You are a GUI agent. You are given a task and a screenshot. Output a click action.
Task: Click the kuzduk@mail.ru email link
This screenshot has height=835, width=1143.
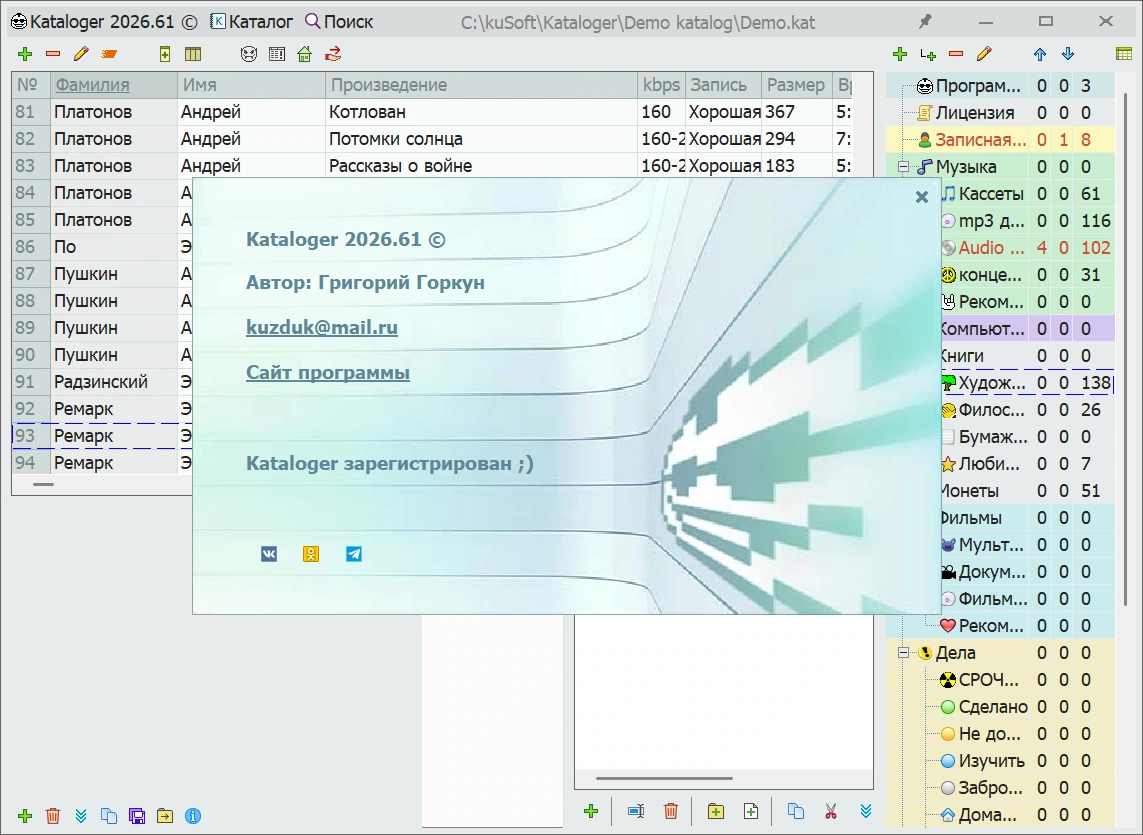(x=321, y=327)
